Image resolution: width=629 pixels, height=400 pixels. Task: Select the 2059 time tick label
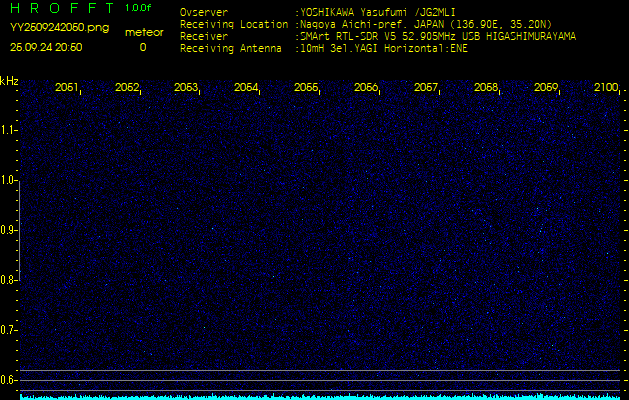point(546,88)
